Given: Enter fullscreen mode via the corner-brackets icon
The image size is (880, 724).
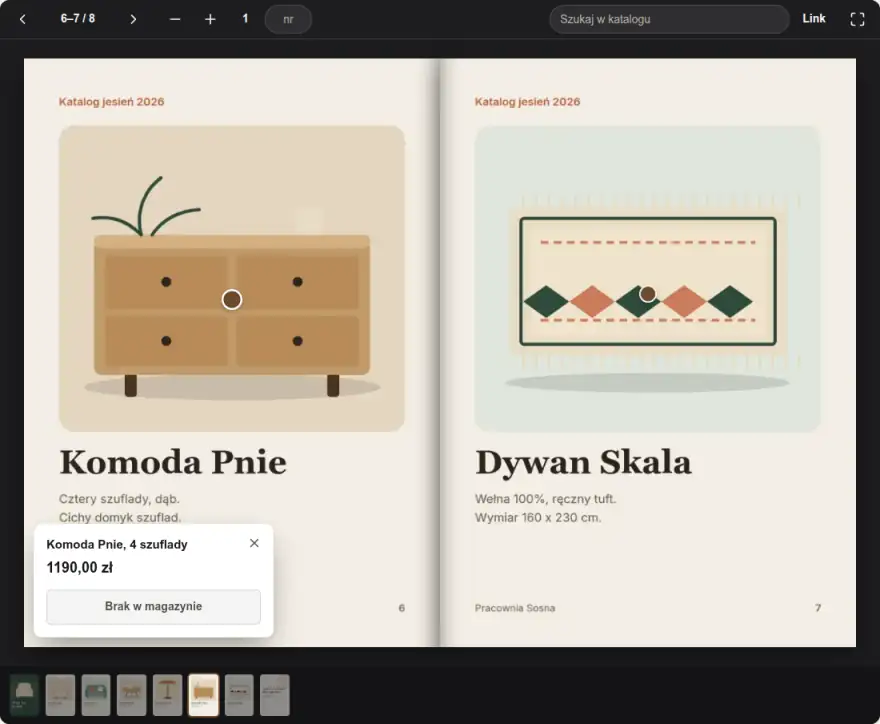Looking at the screenshot, I should (x=857, y=19).
